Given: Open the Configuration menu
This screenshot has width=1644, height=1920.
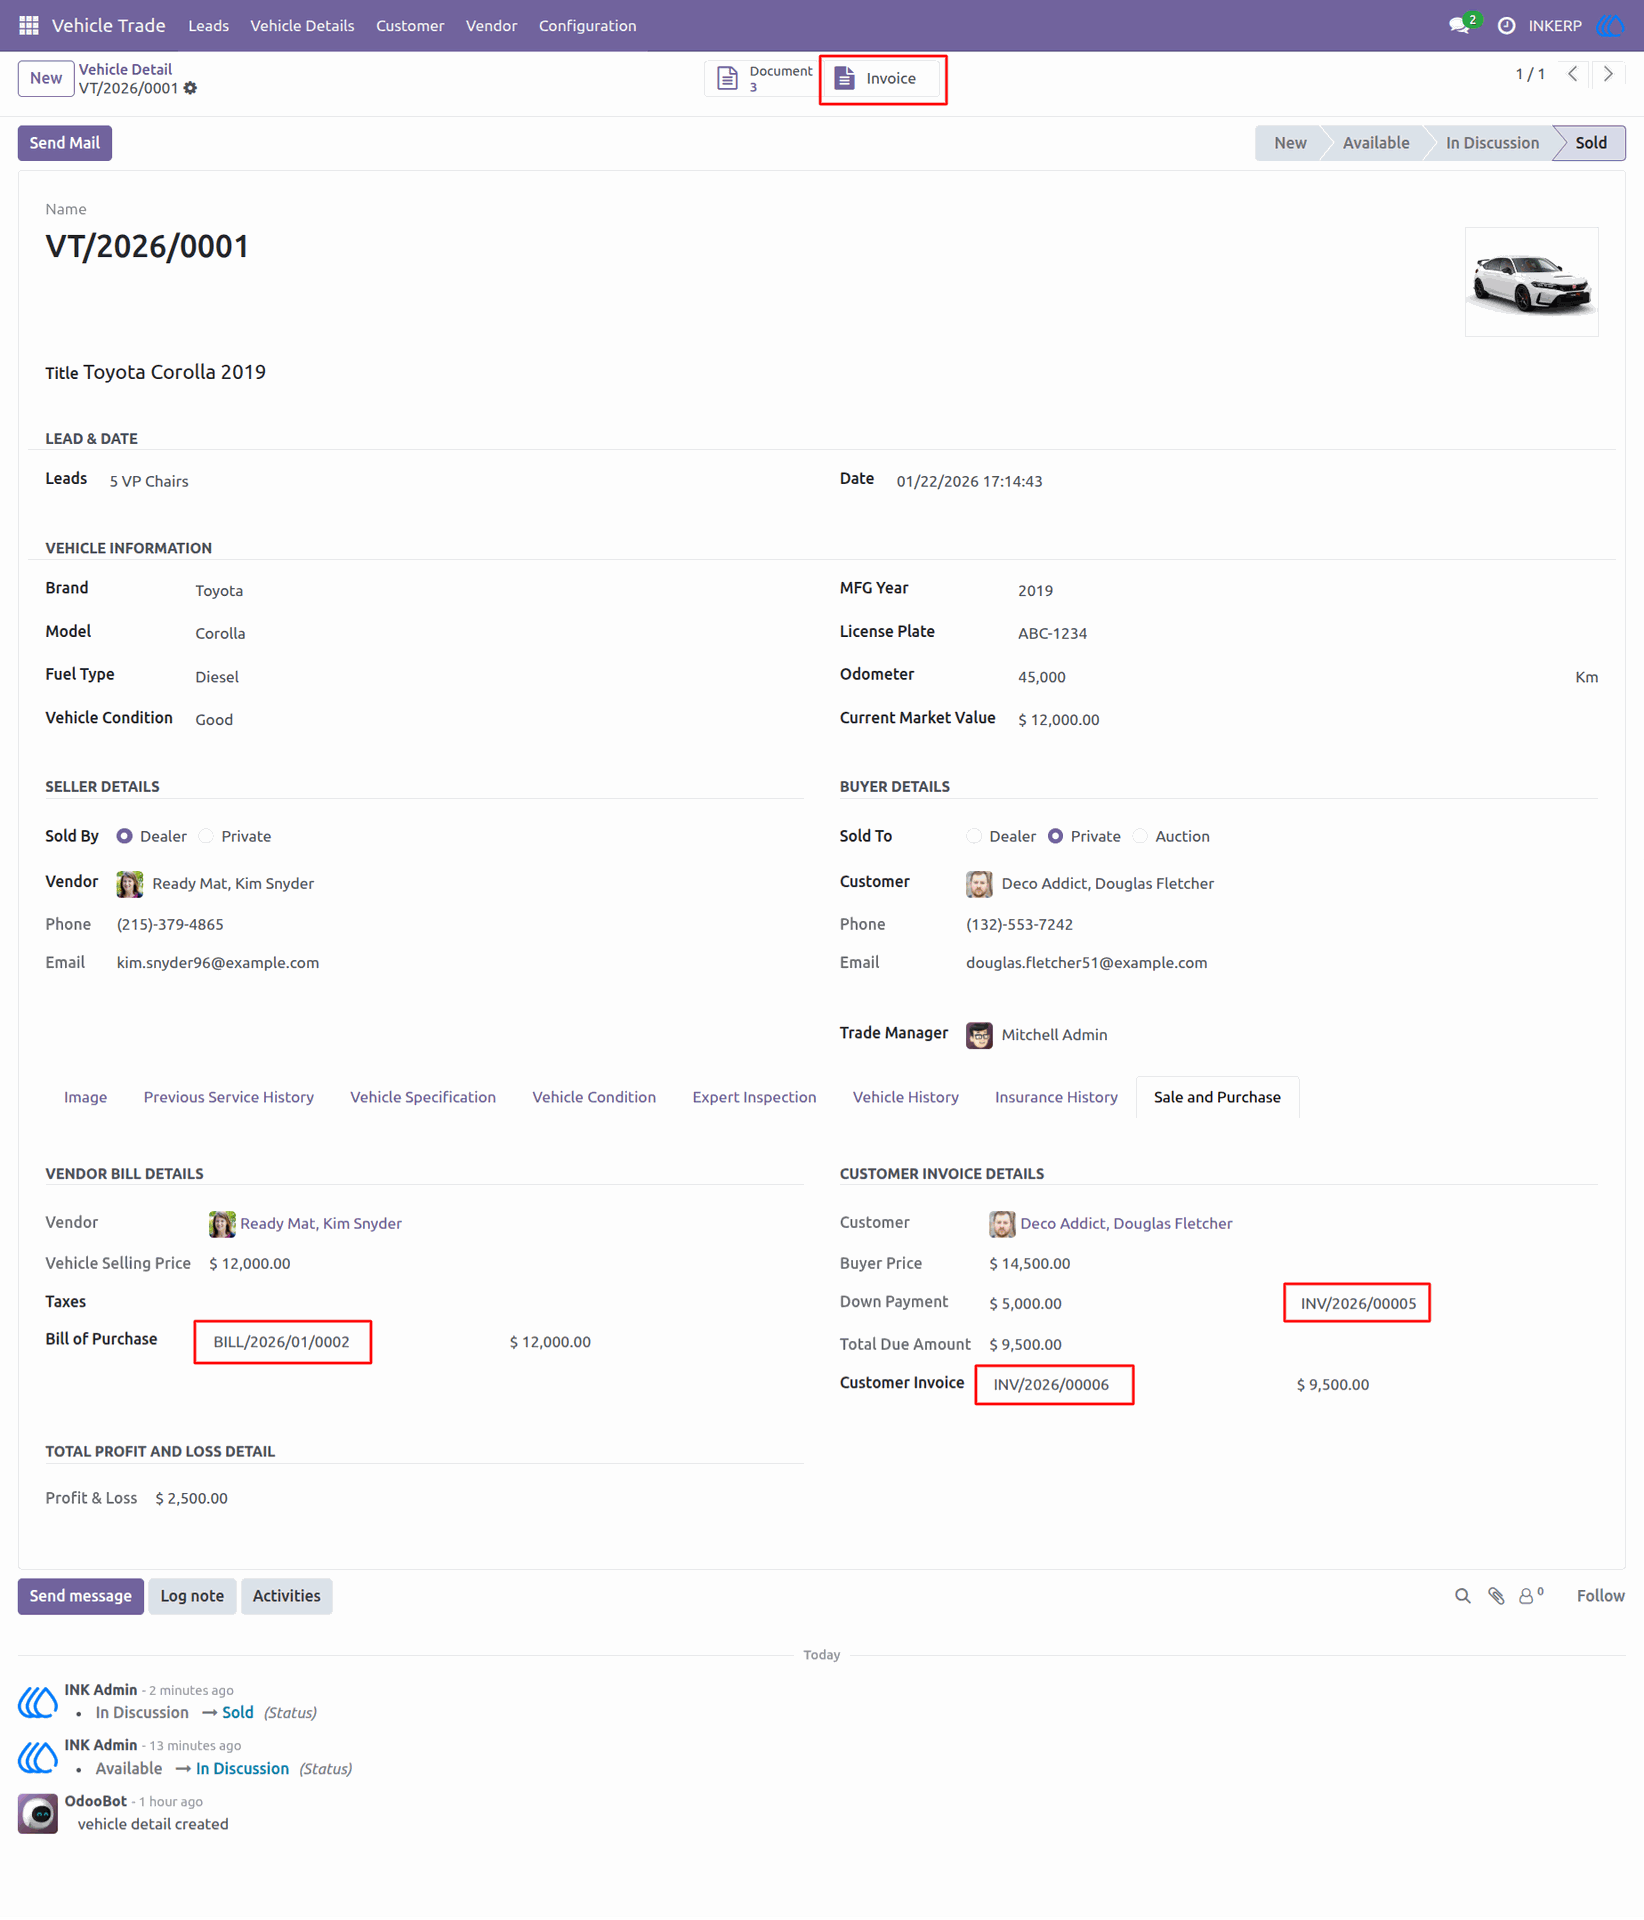Looking at the screenshot, I should [x=587, y=26].
